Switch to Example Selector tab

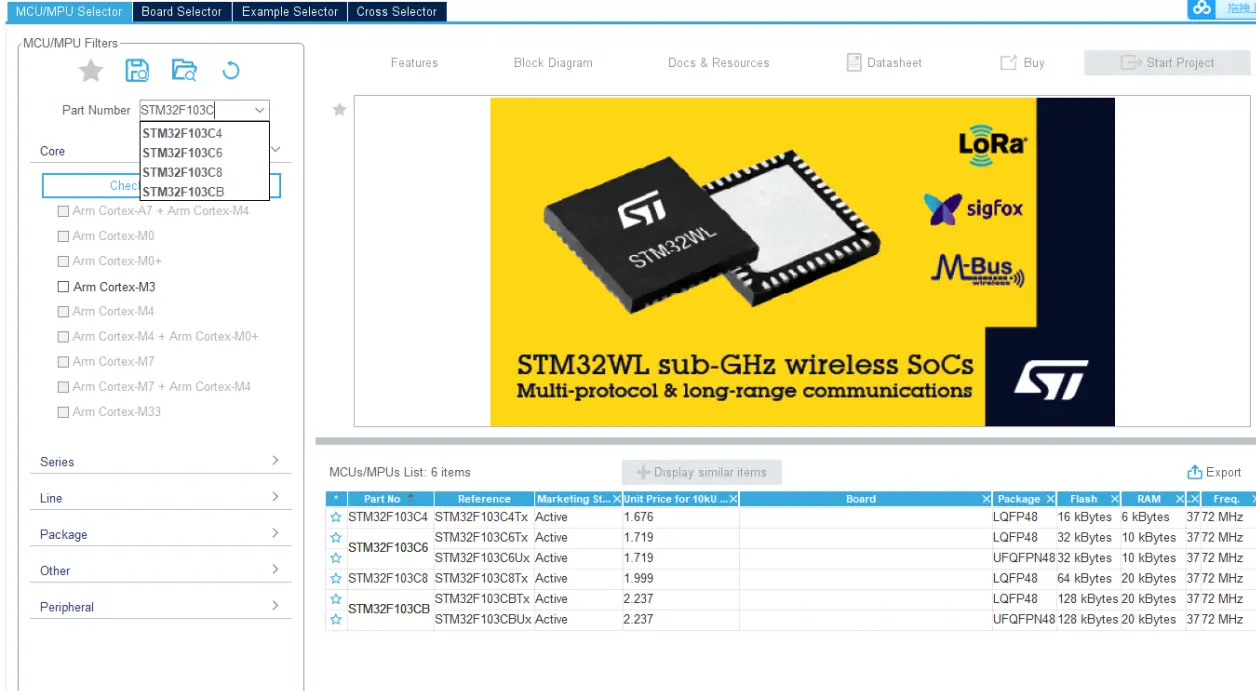[x=290, y=11]
